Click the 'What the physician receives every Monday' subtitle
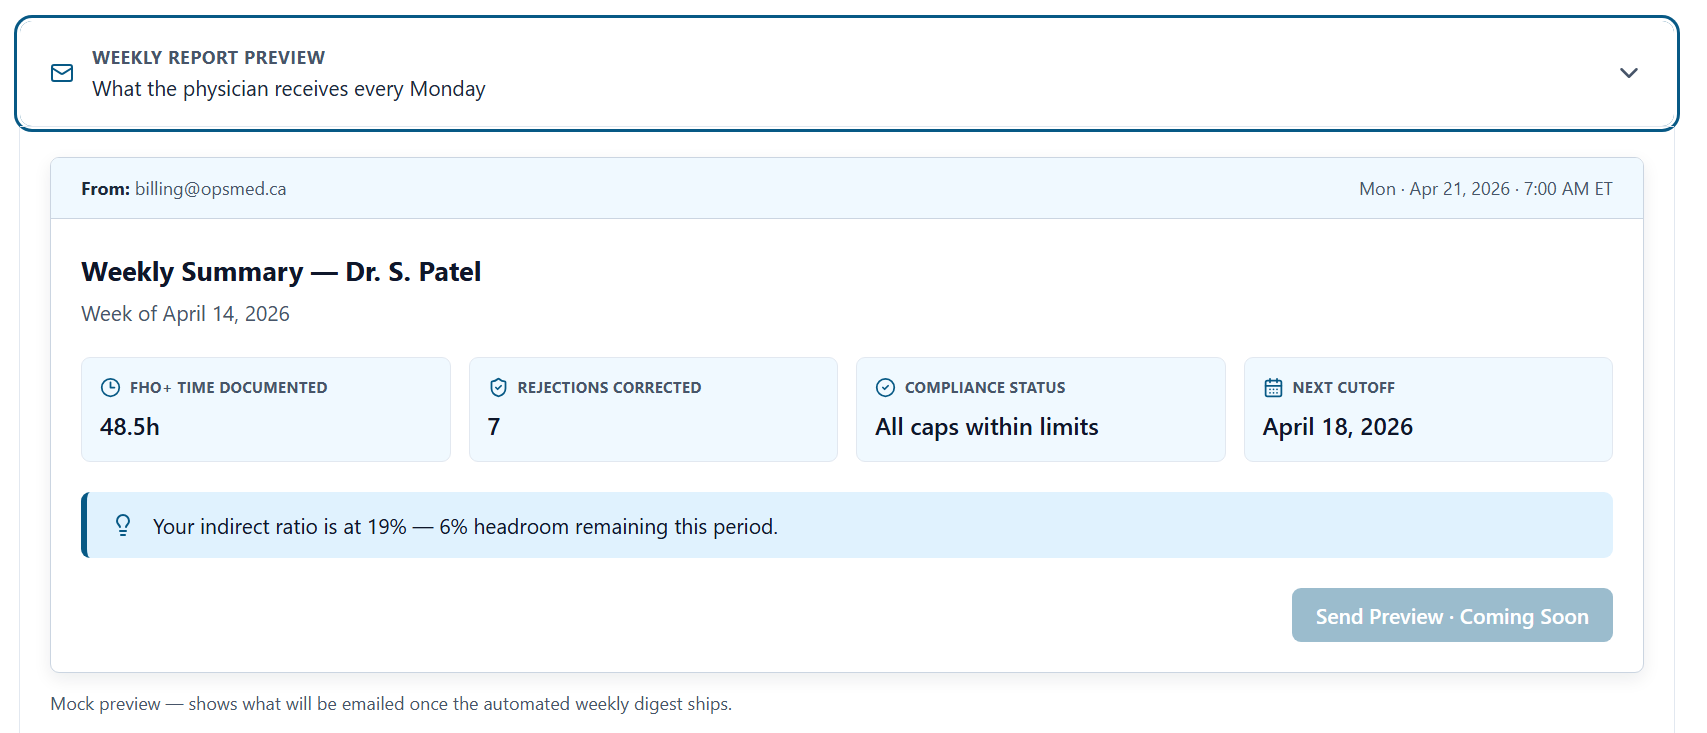The width and height of the screenshot is (1707, 733). (288, 89)
